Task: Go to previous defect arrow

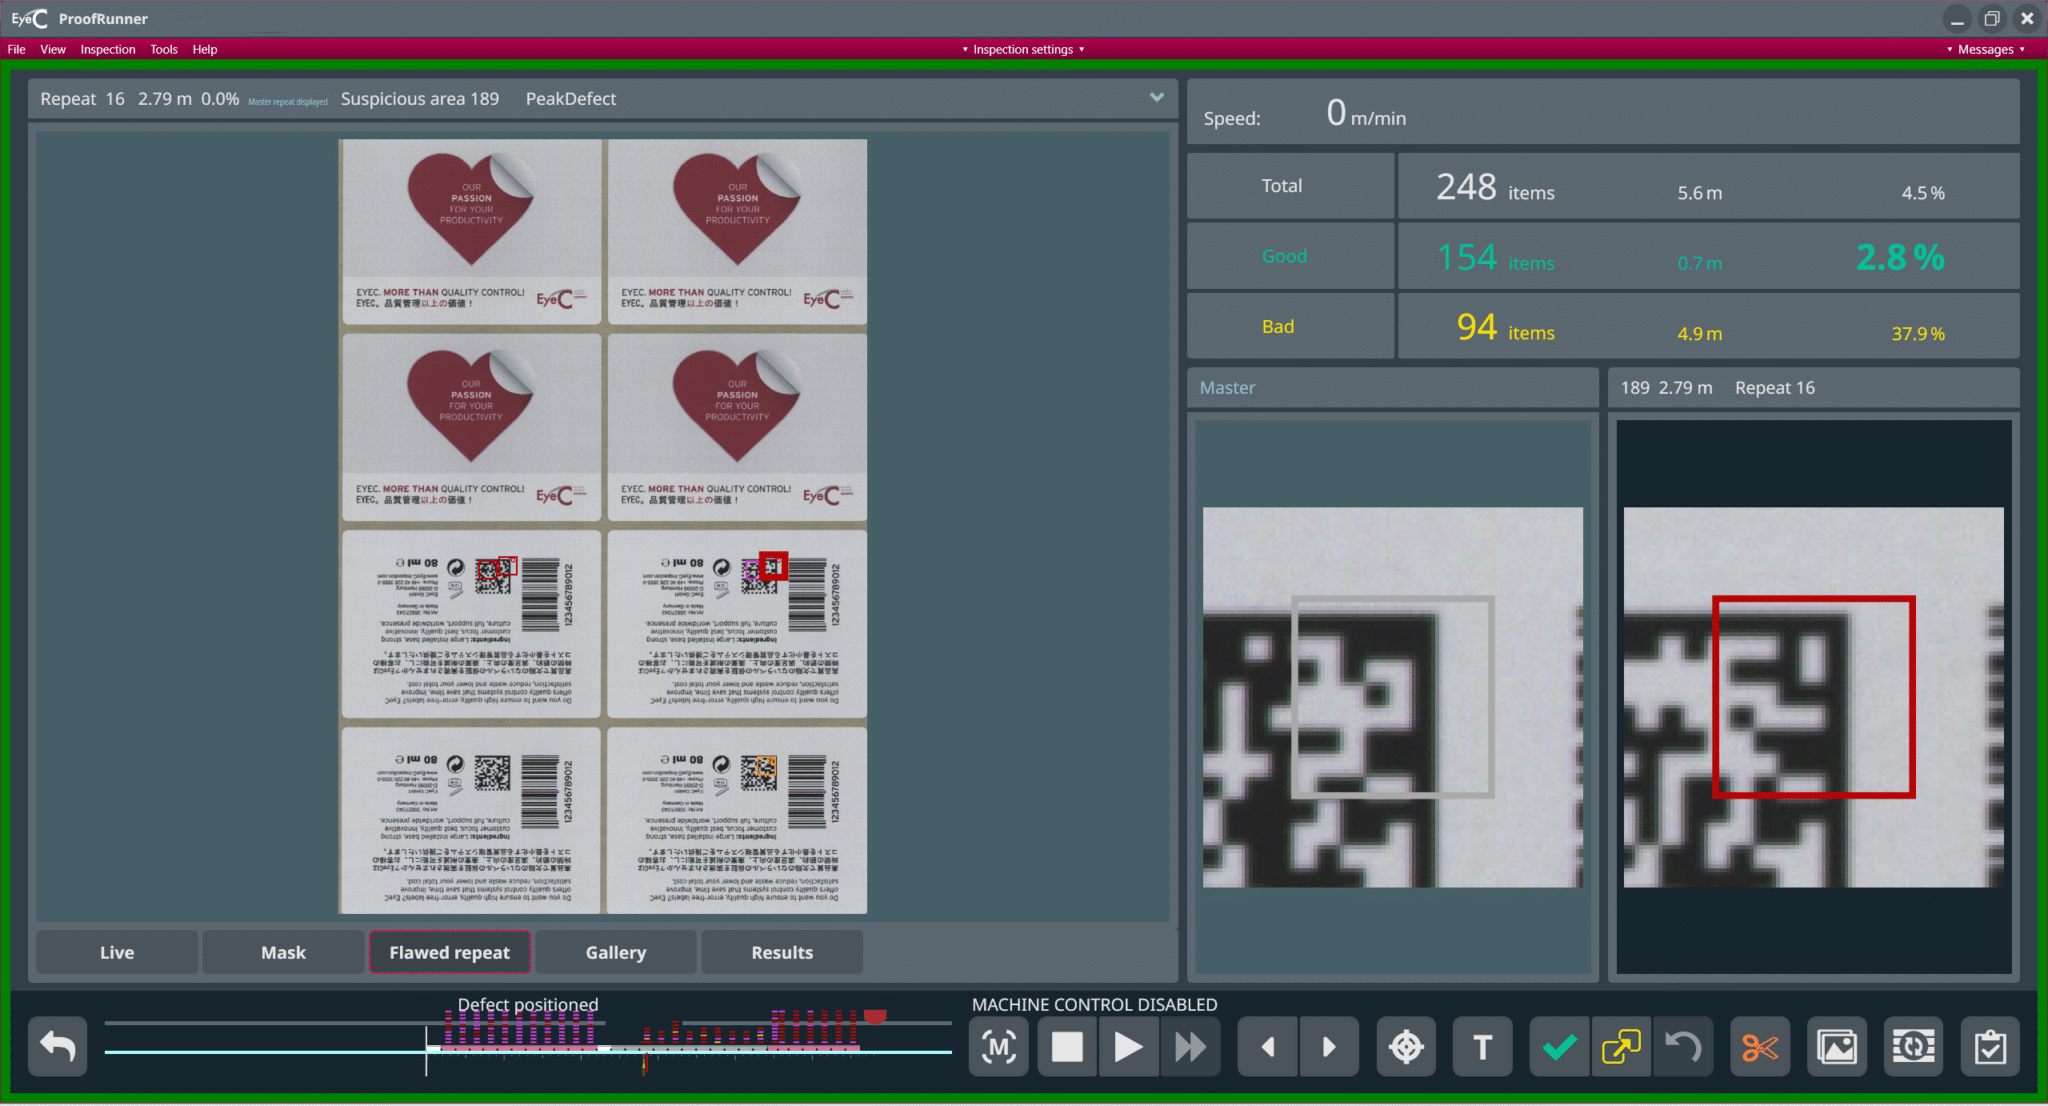Action: (1268, 1047)
